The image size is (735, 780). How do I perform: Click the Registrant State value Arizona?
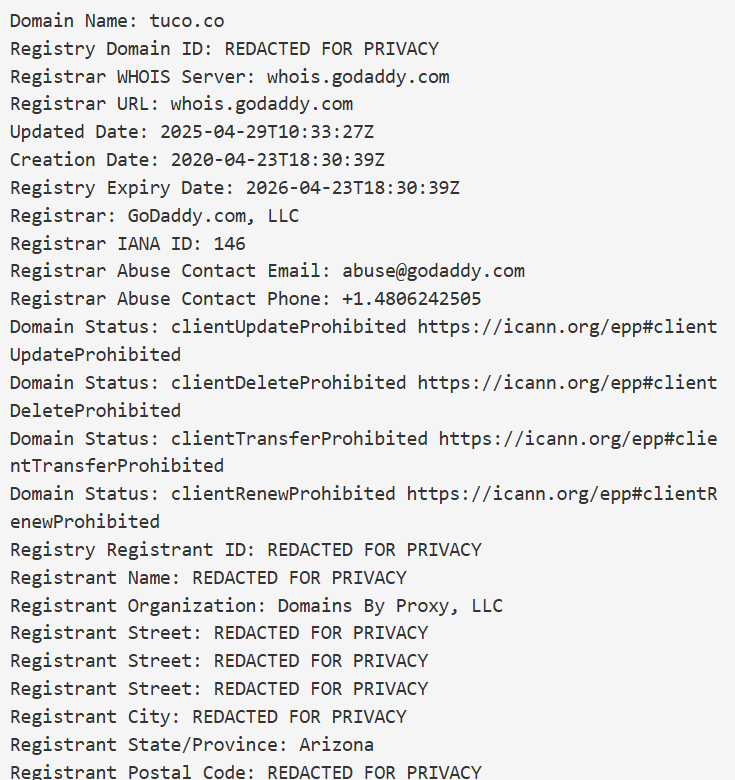[x=336, y=745]
